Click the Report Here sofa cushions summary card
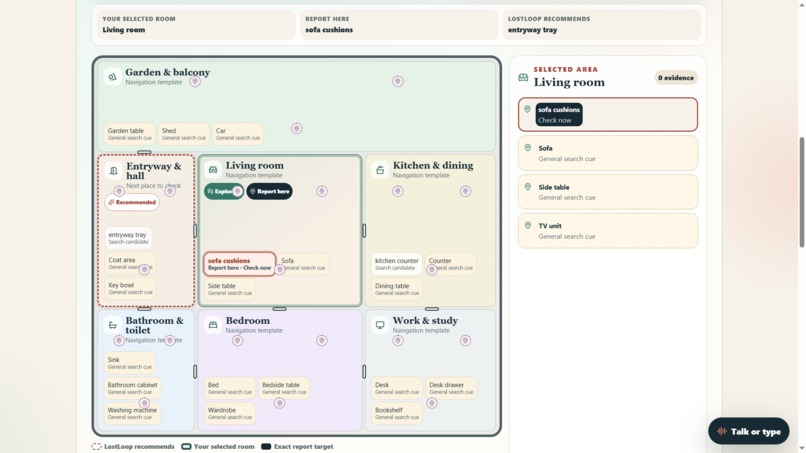Viewport: 806px width, 453px height. click(x=399, y=24)
